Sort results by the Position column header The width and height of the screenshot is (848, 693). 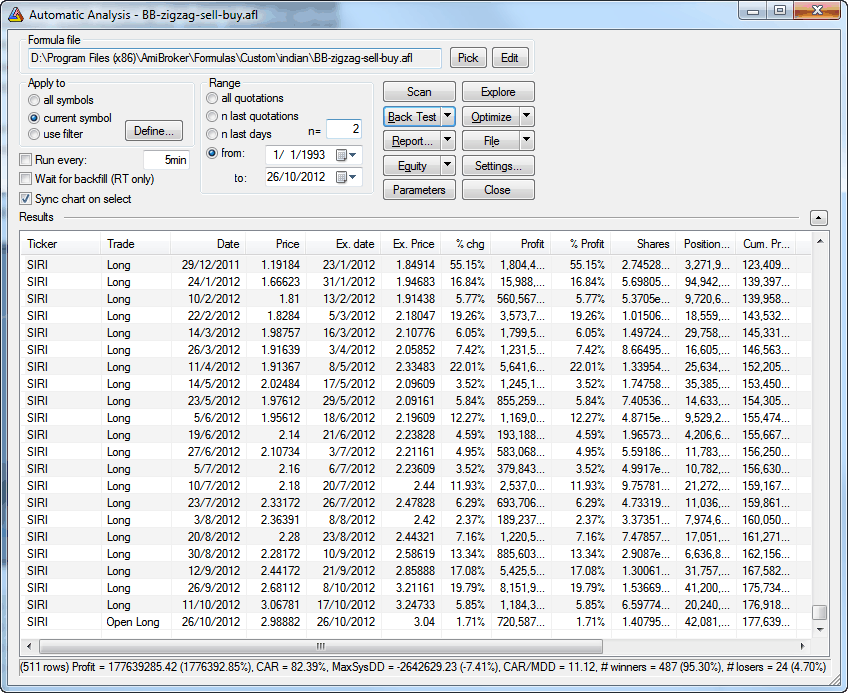[706, 244]
